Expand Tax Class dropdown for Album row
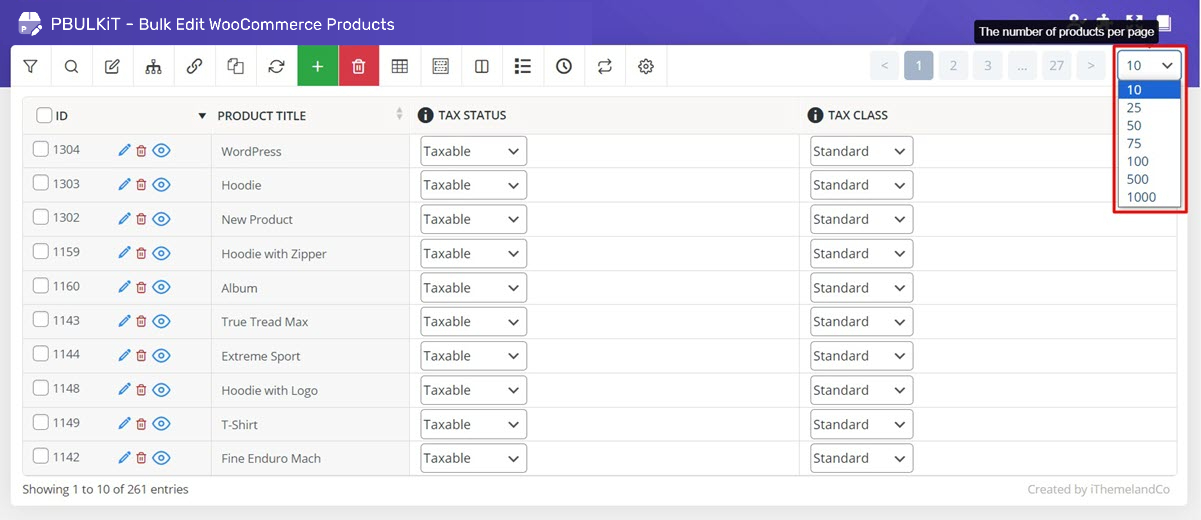1201x520 pixels. tap(861, 288)
